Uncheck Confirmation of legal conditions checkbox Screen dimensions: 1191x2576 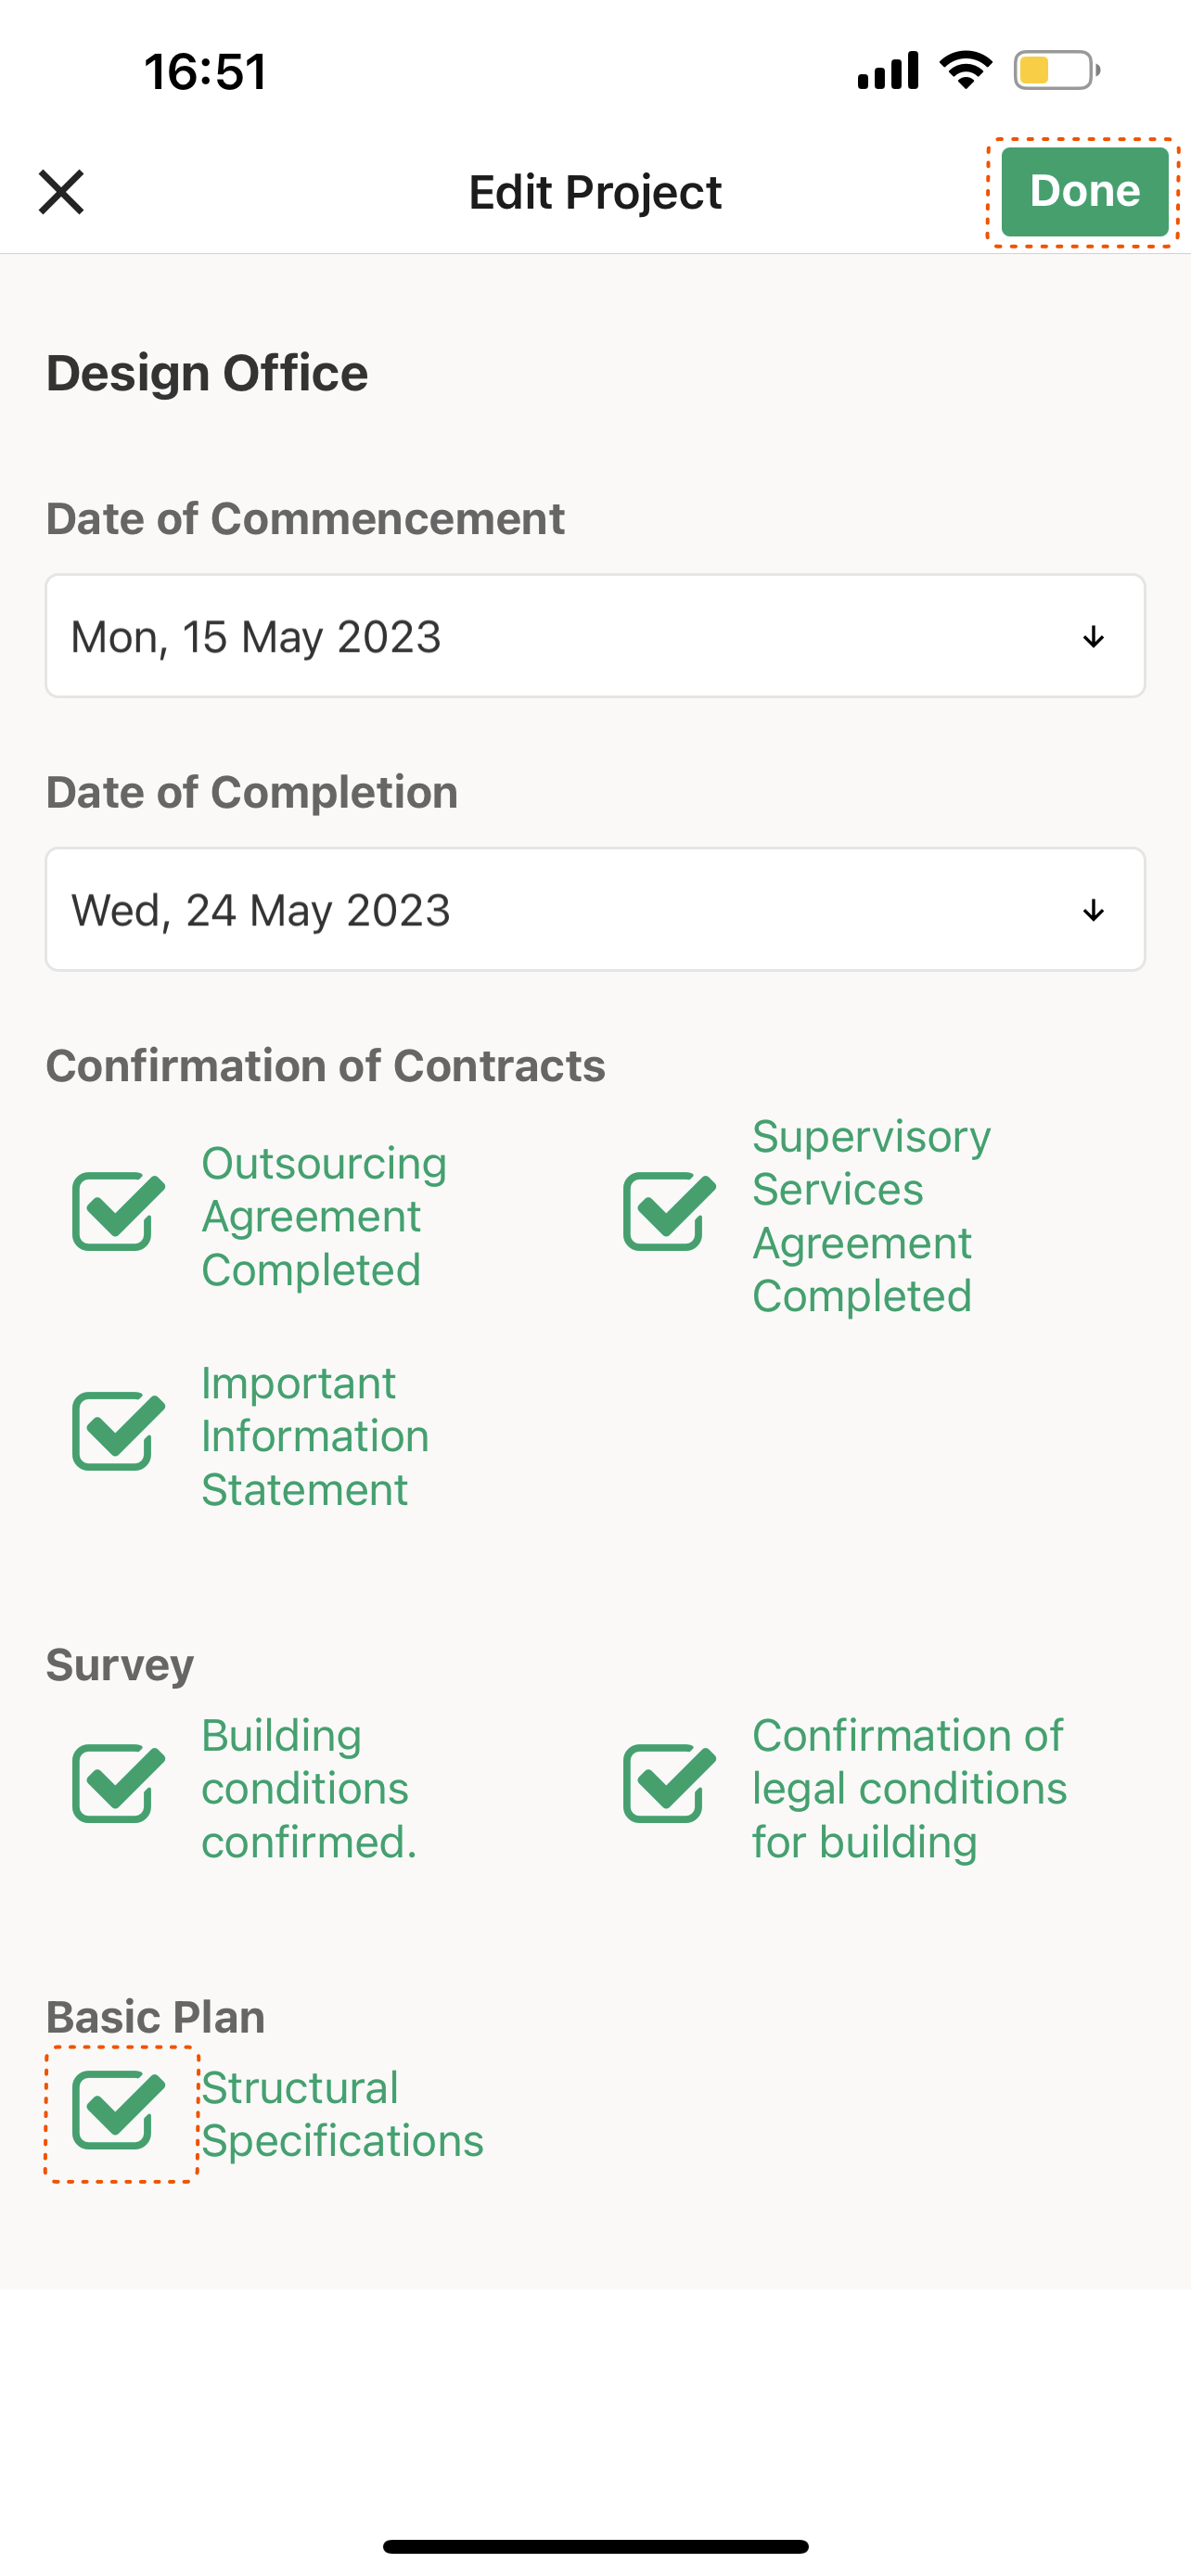pyautogui.click(x=668, y=1784)
